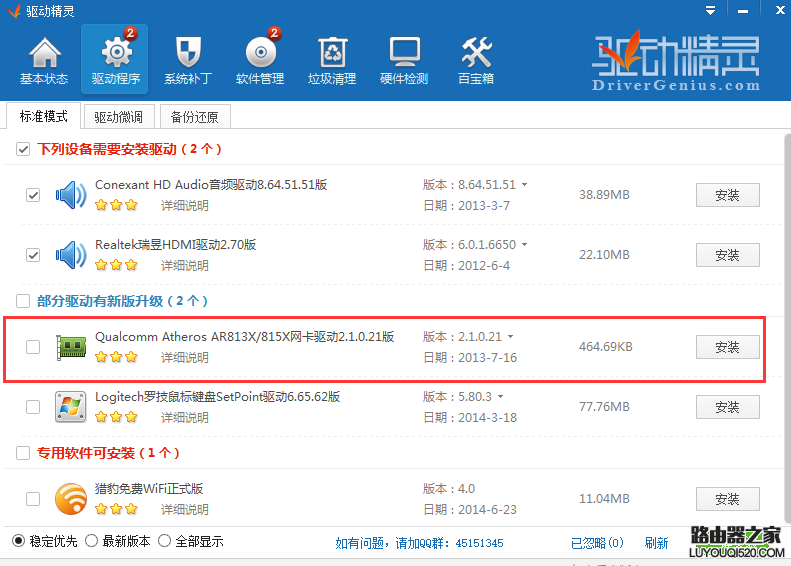
Task: Click the QQ群 45151345 help link
Action: tap(419, 543)
